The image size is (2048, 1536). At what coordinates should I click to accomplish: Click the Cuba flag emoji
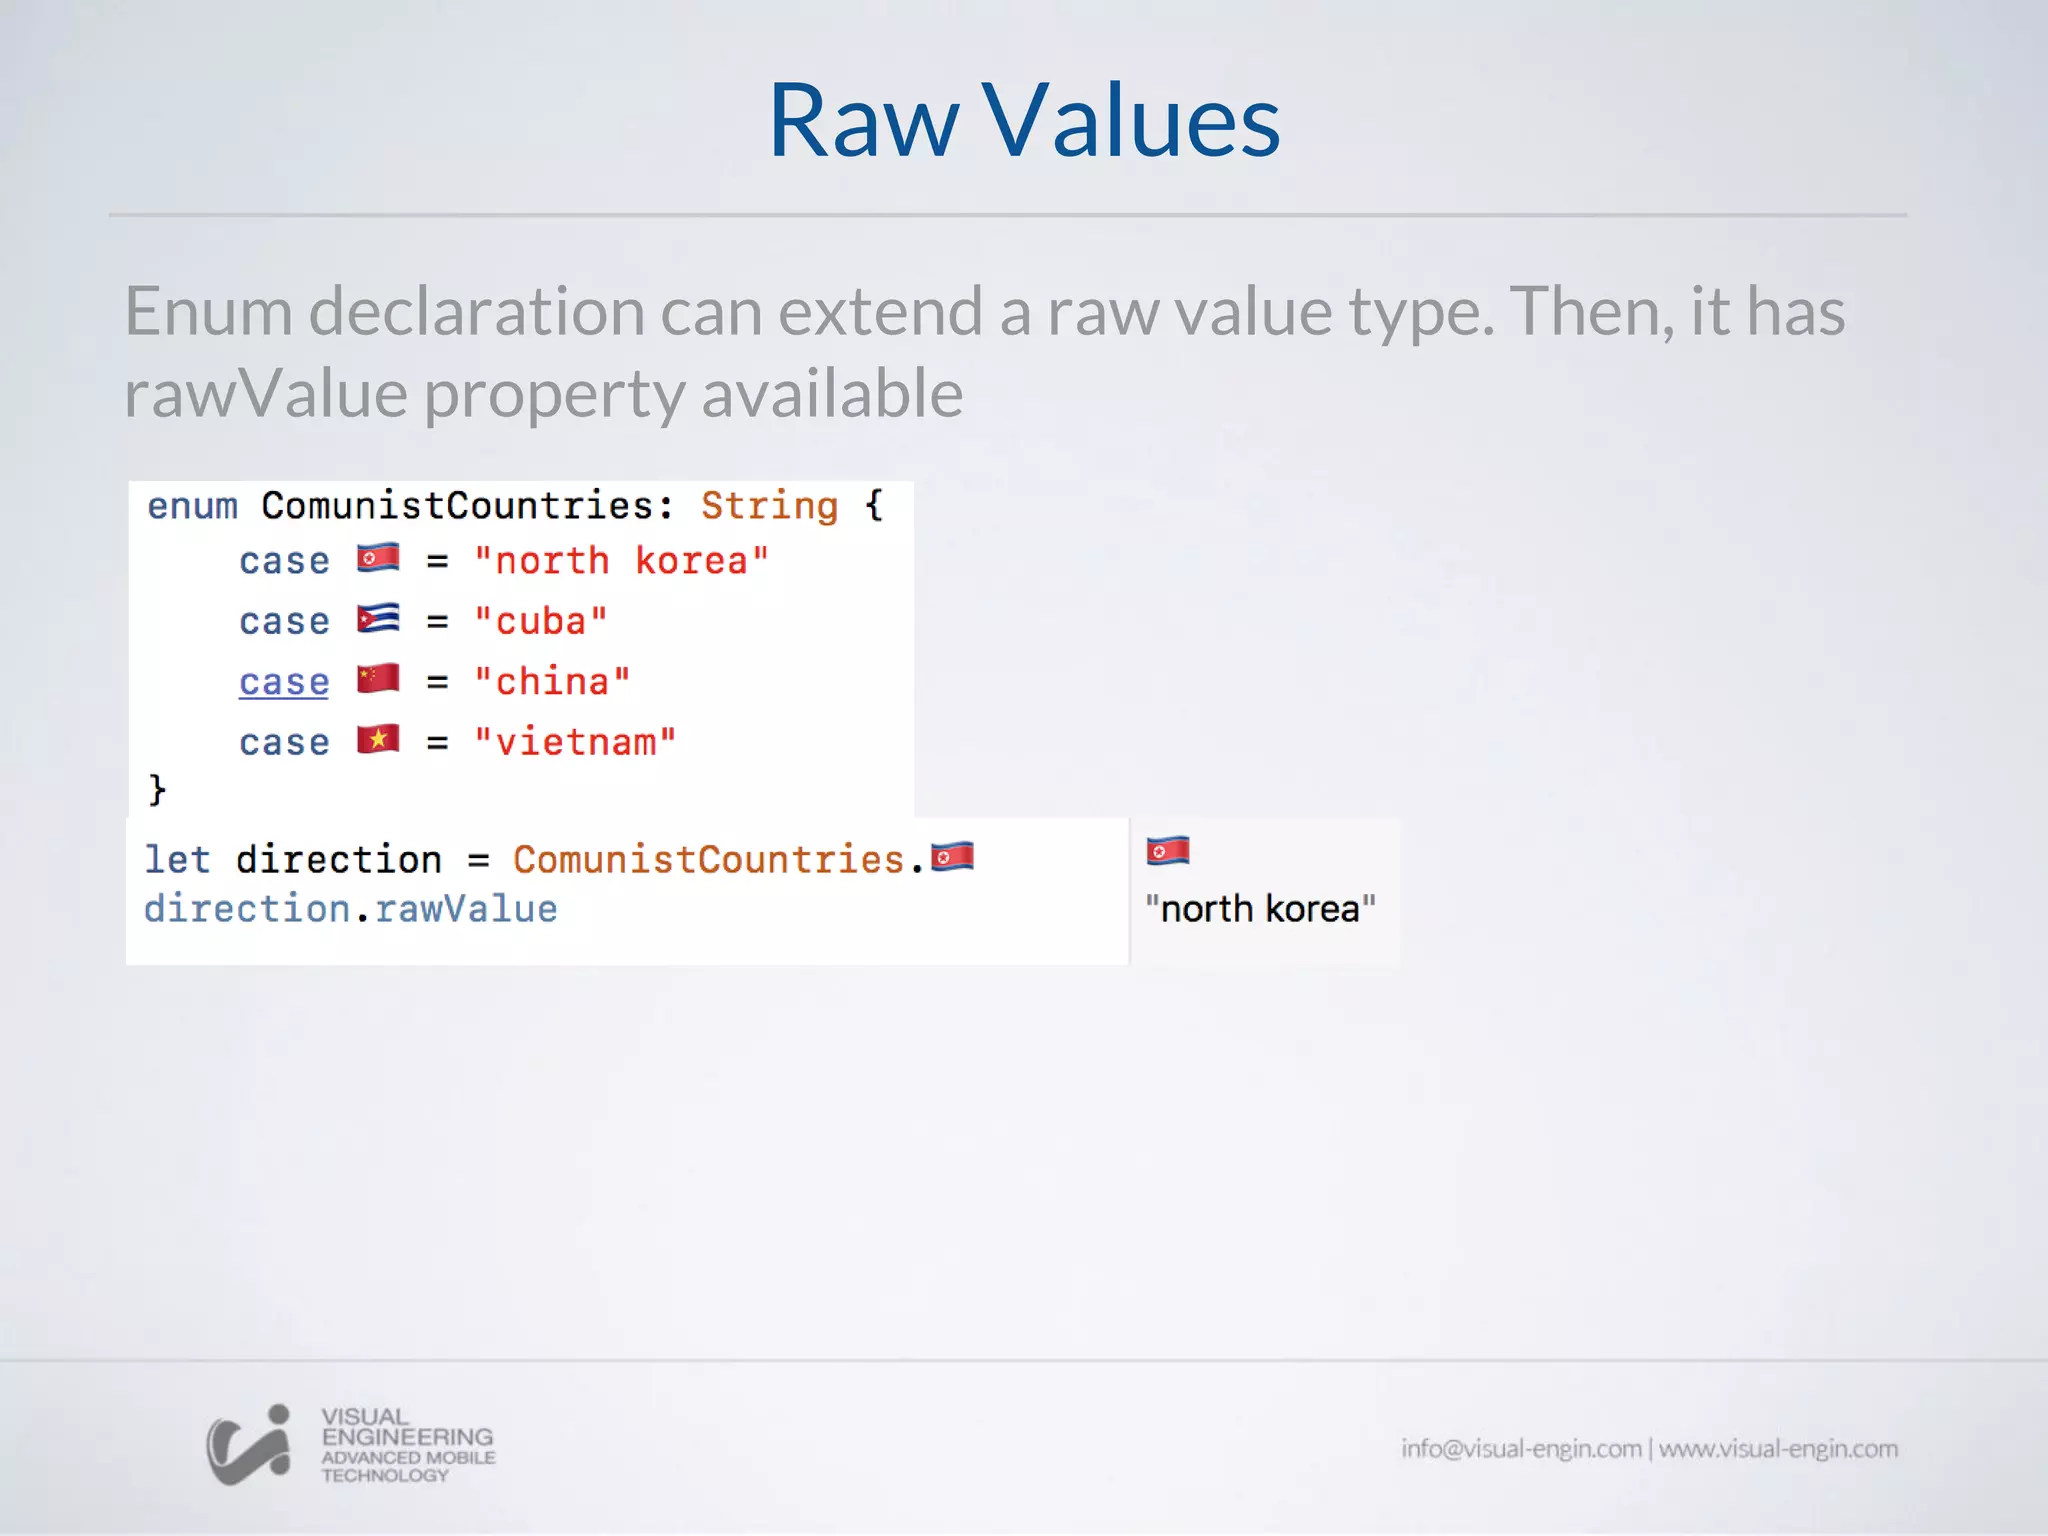coord(378,619)
